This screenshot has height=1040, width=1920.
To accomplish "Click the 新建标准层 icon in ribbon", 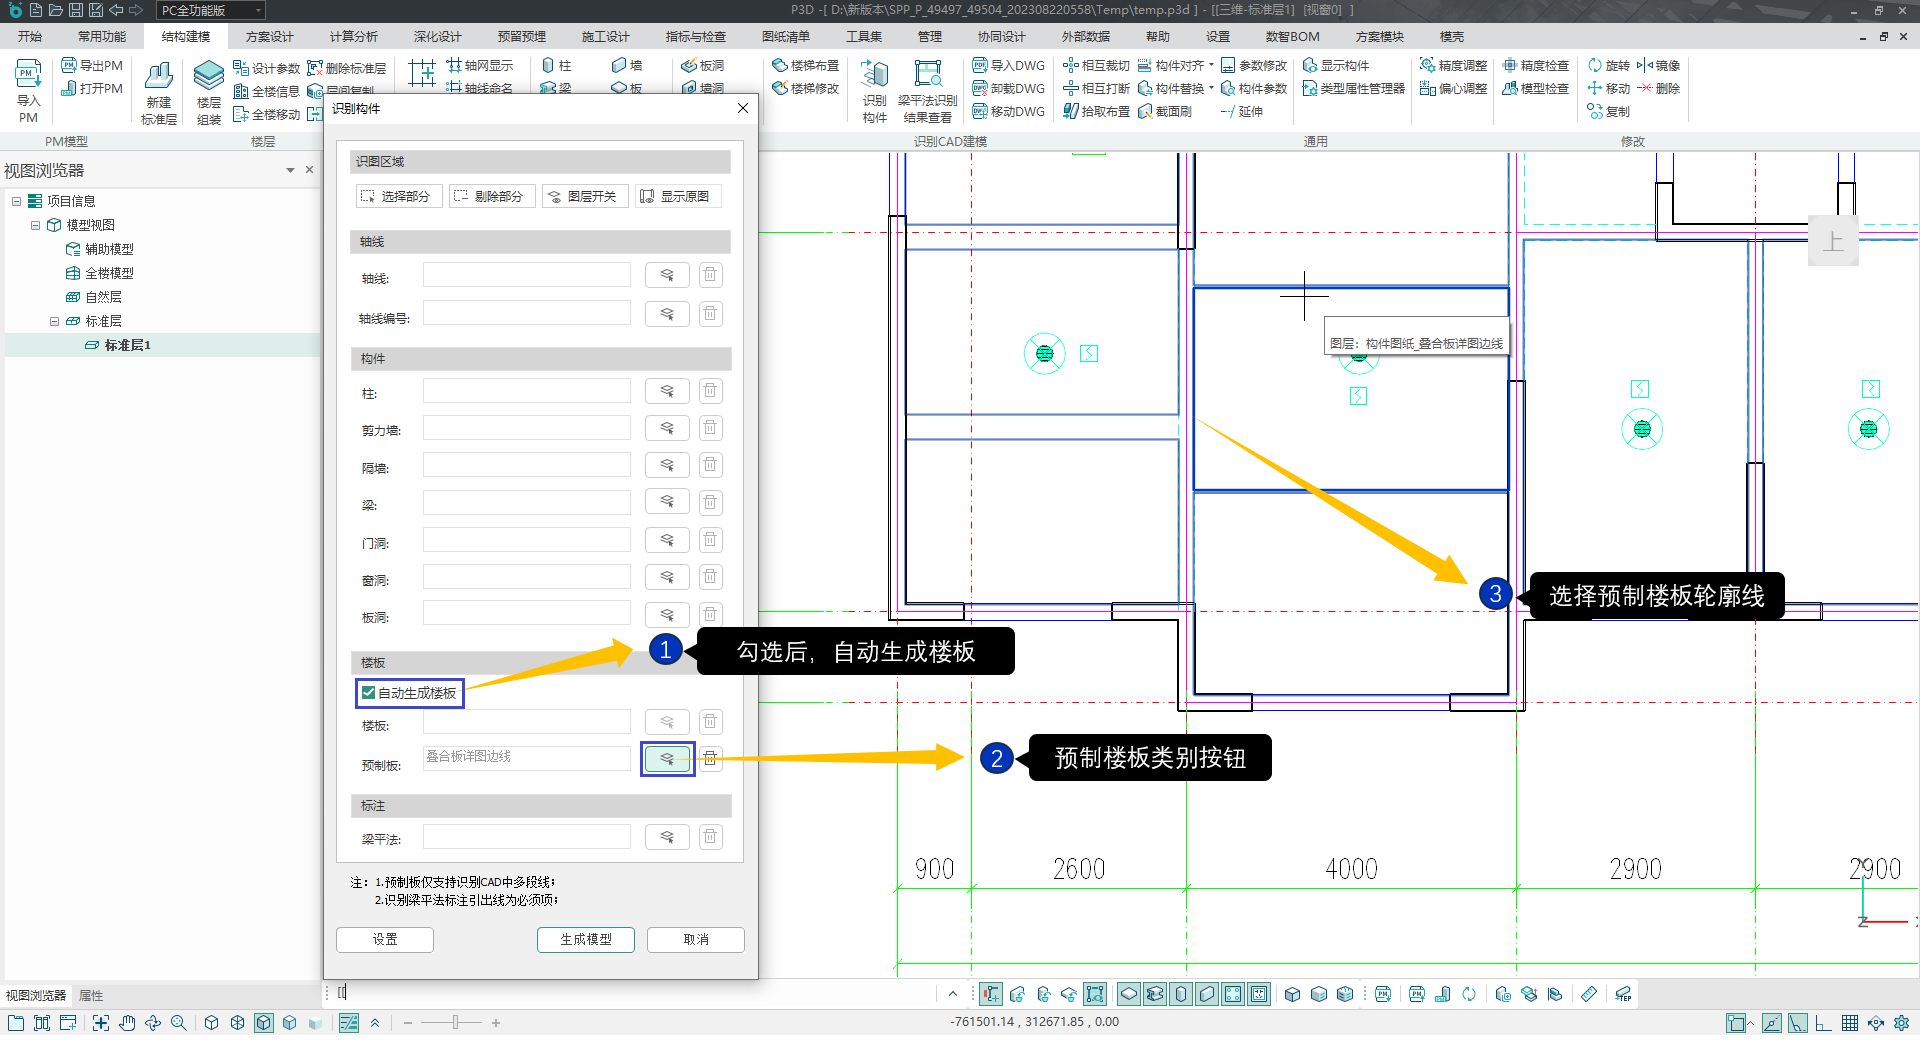I will (x=158, y=78).
